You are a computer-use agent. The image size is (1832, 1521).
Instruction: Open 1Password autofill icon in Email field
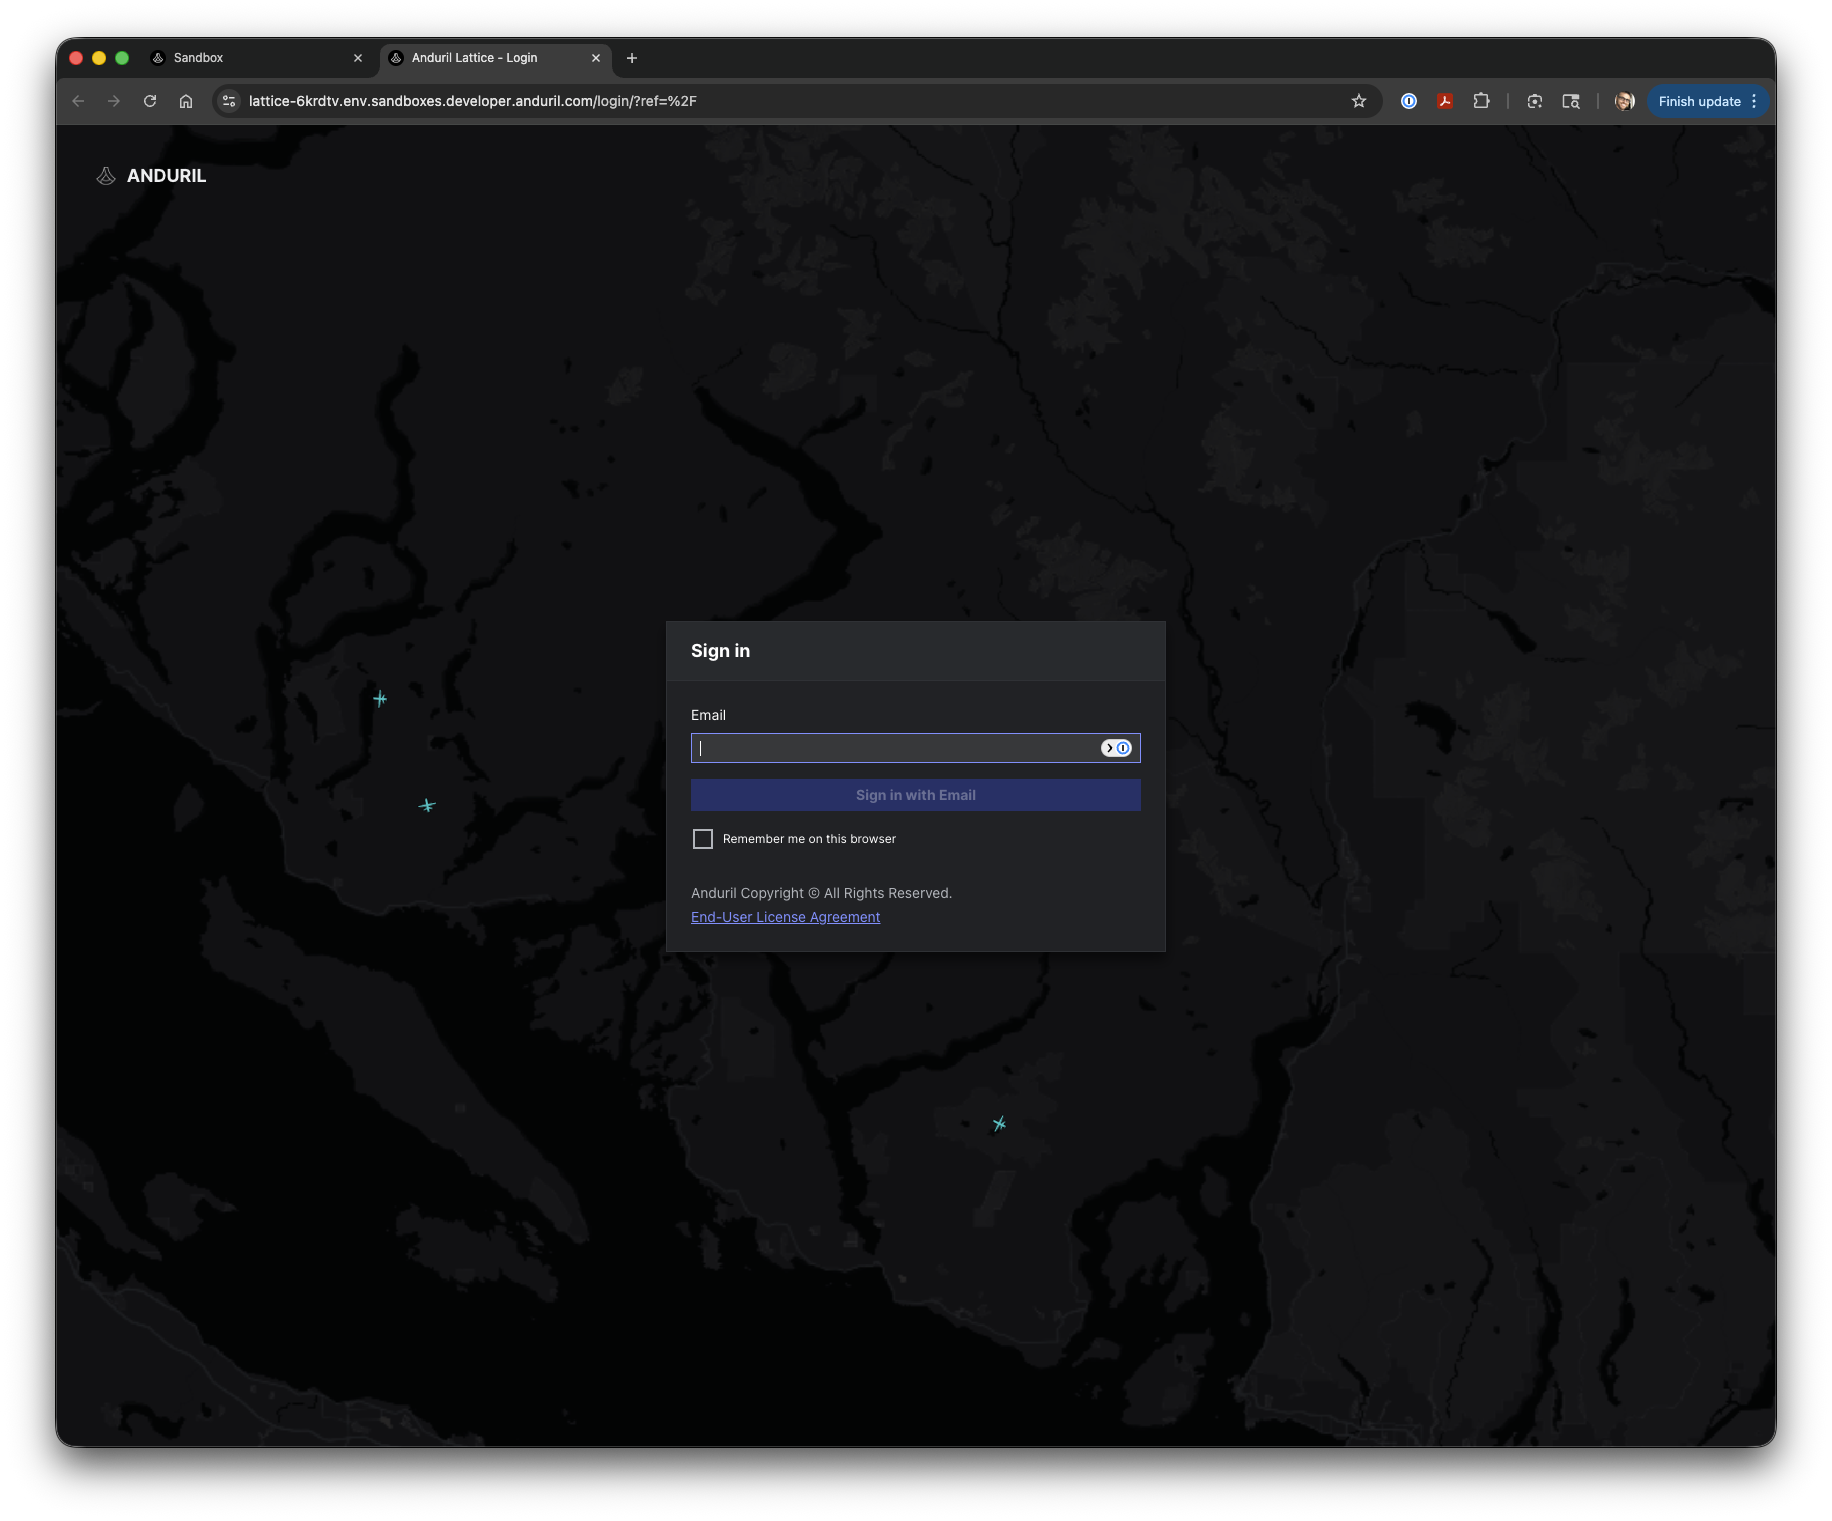(1117, 748)
